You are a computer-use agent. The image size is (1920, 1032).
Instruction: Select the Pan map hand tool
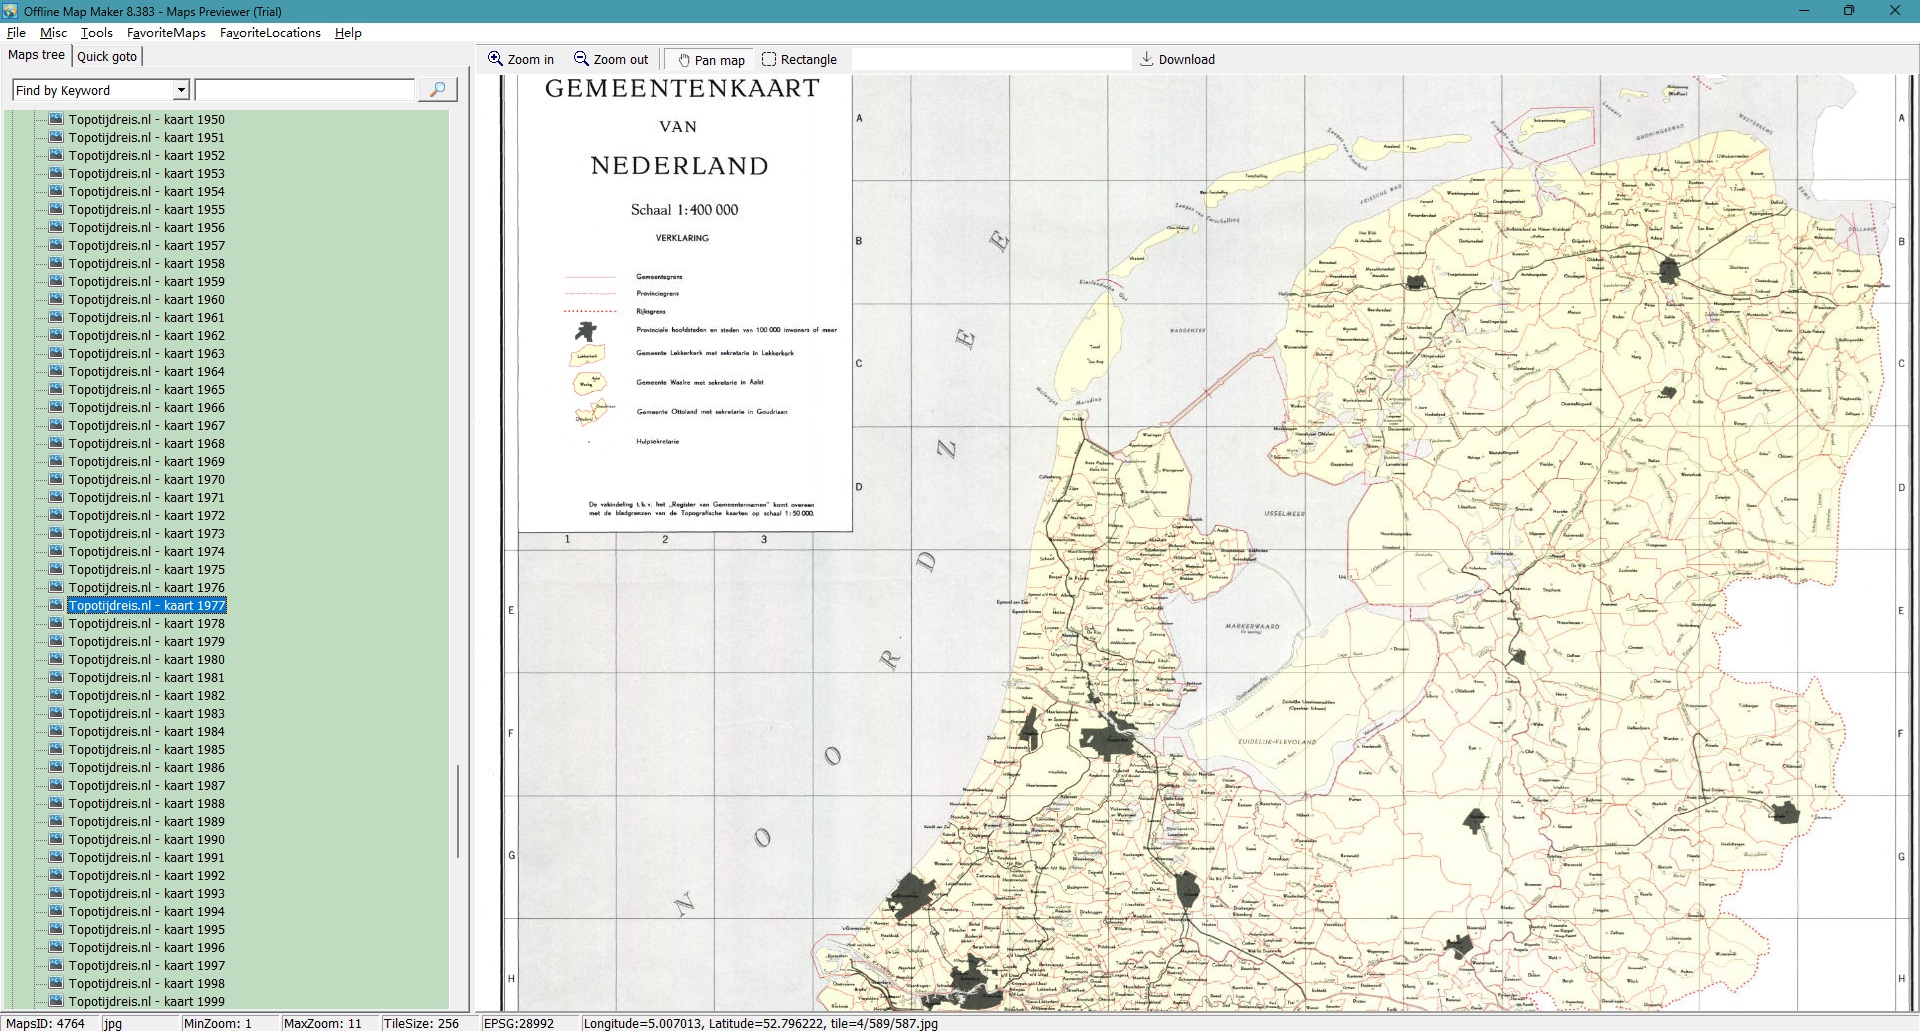pyautogui.click(x=711, y=60)
